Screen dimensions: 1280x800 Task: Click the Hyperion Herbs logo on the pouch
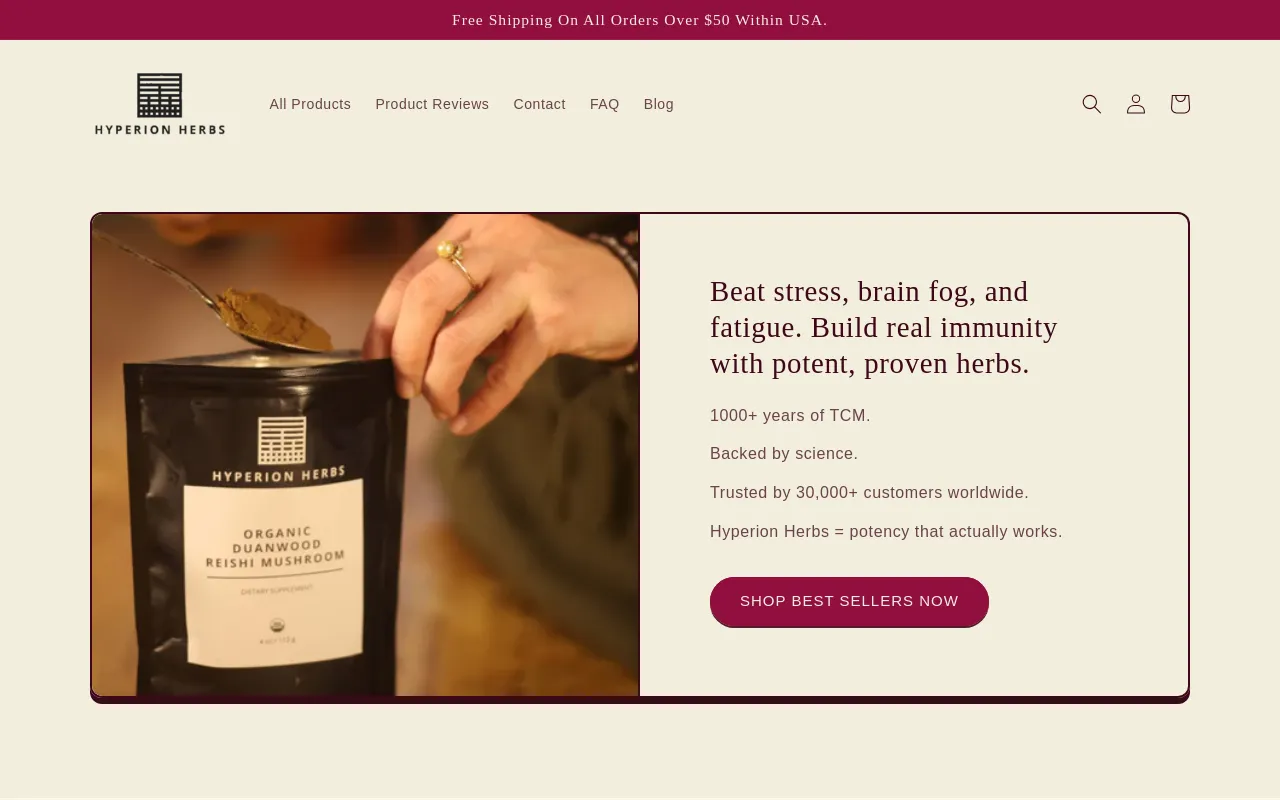pos(279,449)
